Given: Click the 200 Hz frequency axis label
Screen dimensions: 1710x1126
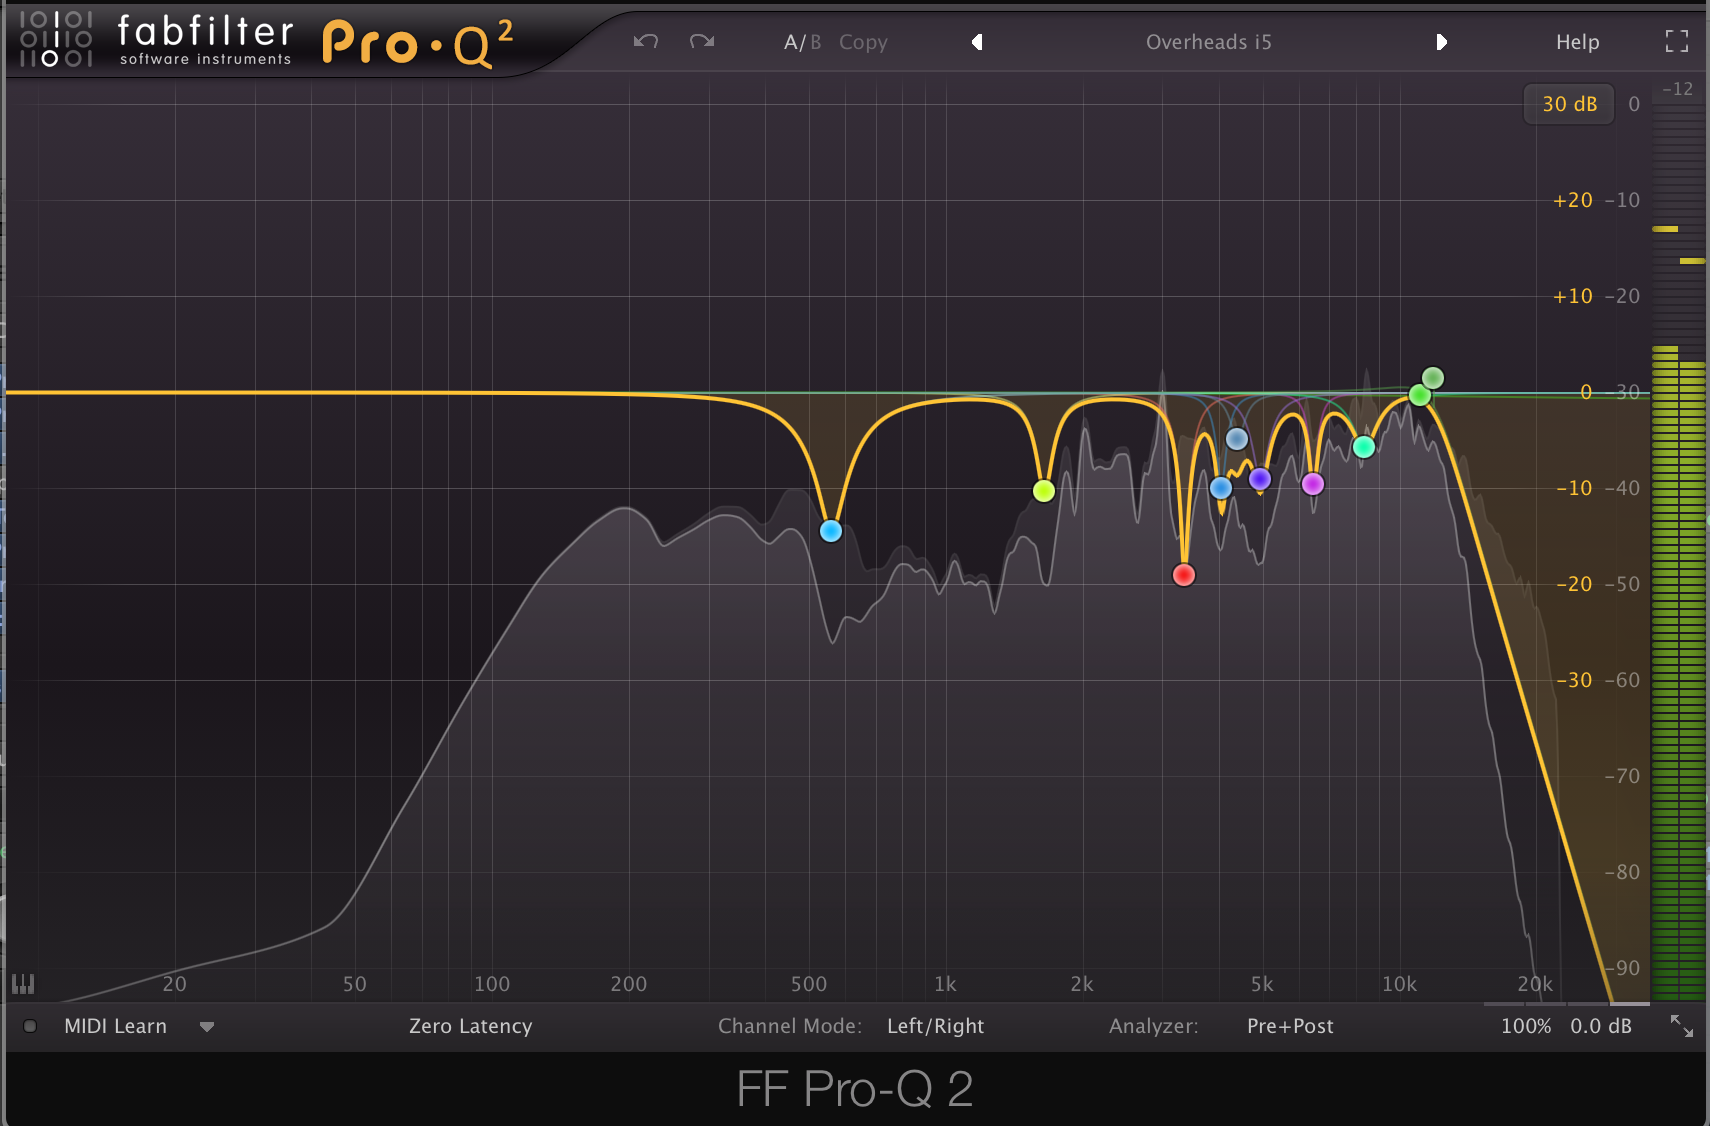Looking at the screenshot, I should 628,984.
